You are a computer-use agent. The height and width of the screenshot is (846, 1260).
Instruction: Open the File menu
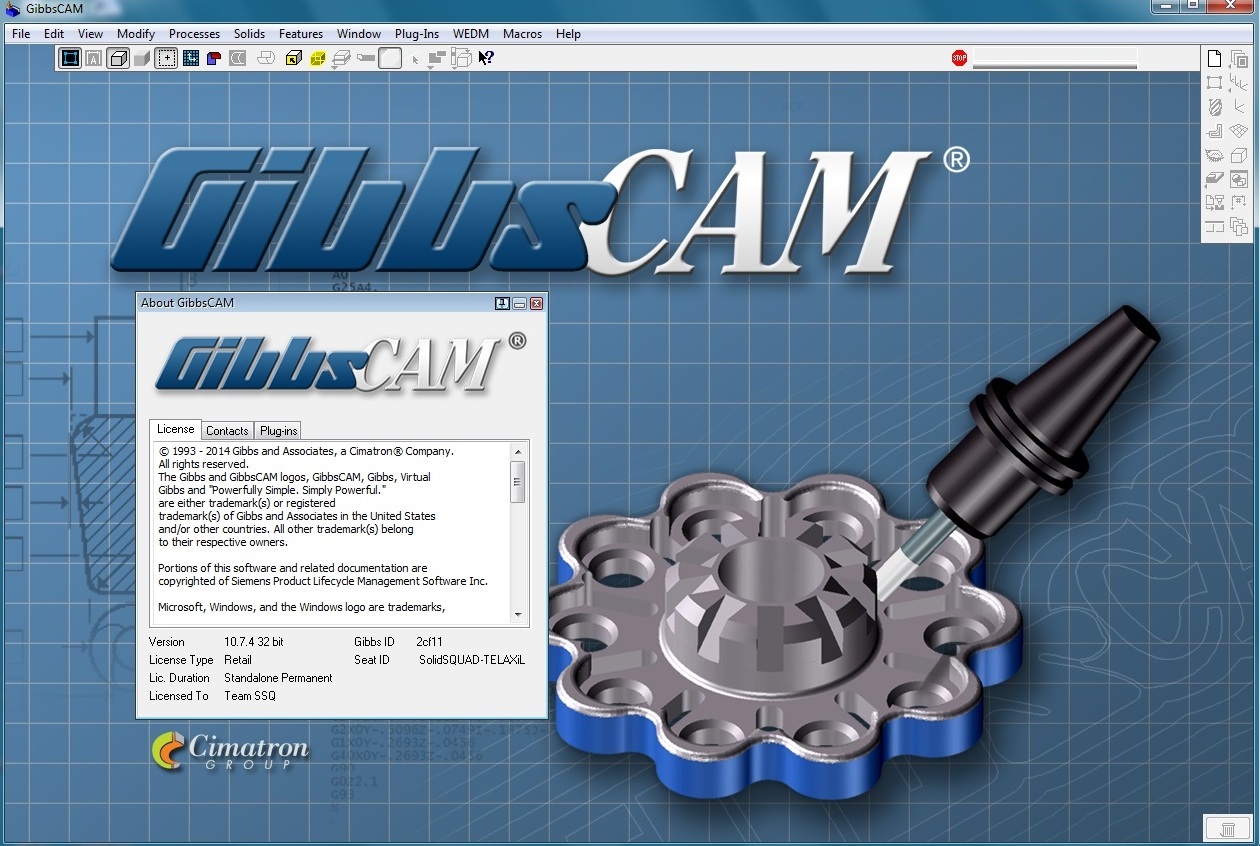(x=21, y=33)
